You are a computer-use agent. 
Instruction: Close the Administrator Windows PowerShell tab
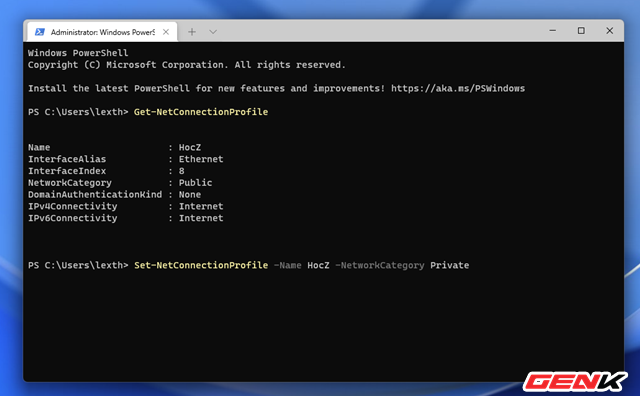[166, 32]
